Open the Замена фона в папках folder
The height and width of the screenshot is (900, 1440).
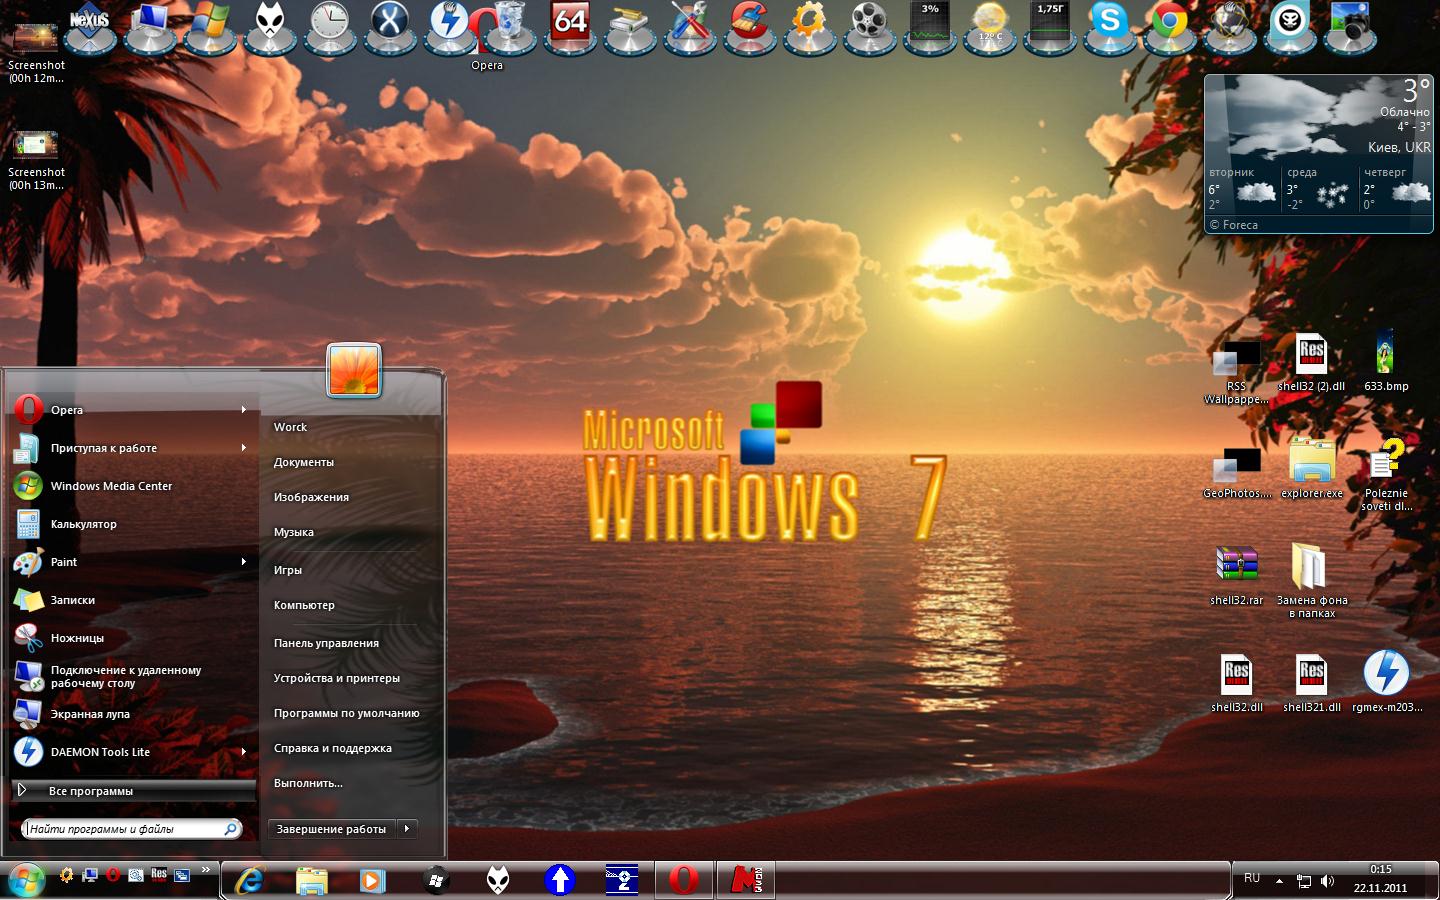coord(1312,580)
